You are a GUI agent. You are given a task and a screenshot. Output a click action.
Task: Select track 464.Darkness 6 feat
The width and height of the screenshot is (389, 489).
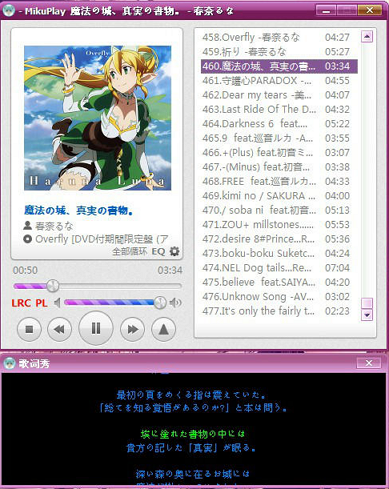279,124
